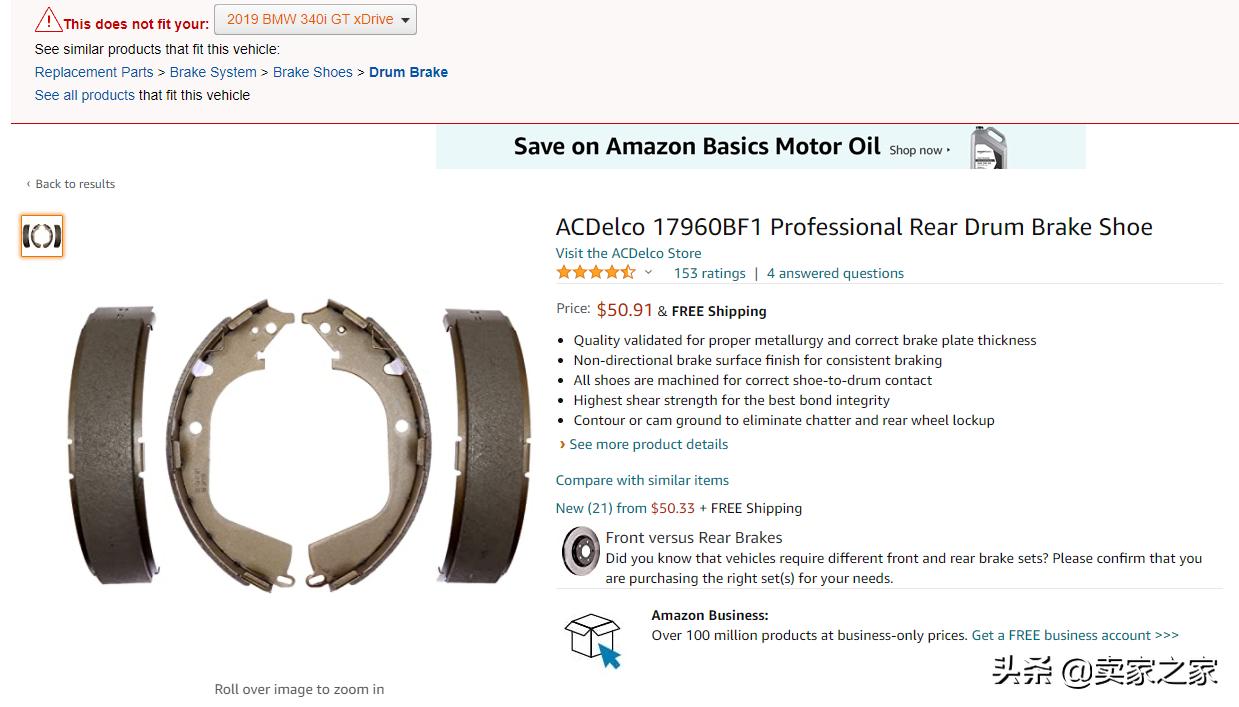Open the 153 ratings link
Image resolution: width=1239 pixels, height=707 pixels.
(709, 273)
